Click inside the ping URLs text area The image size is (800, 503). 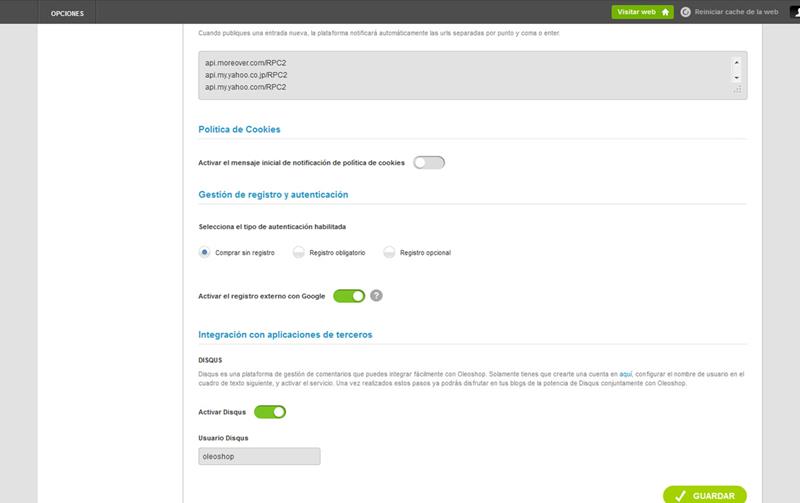point(460,75)
